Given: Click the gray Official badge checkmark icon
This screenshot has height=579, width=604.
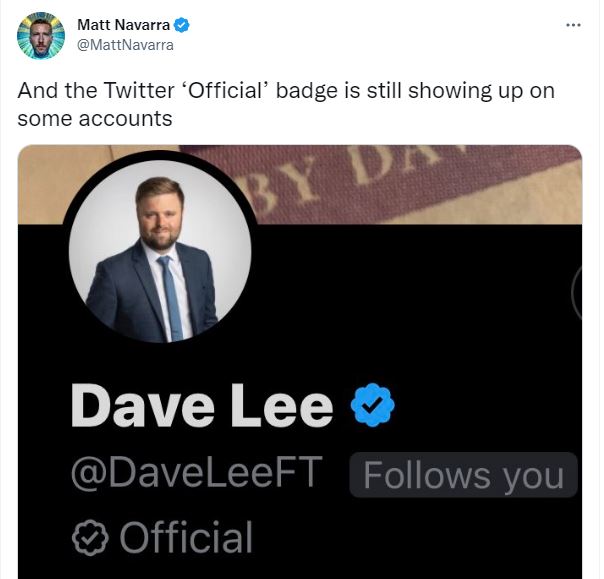Looking at the screenshot, I should (90, 538).
